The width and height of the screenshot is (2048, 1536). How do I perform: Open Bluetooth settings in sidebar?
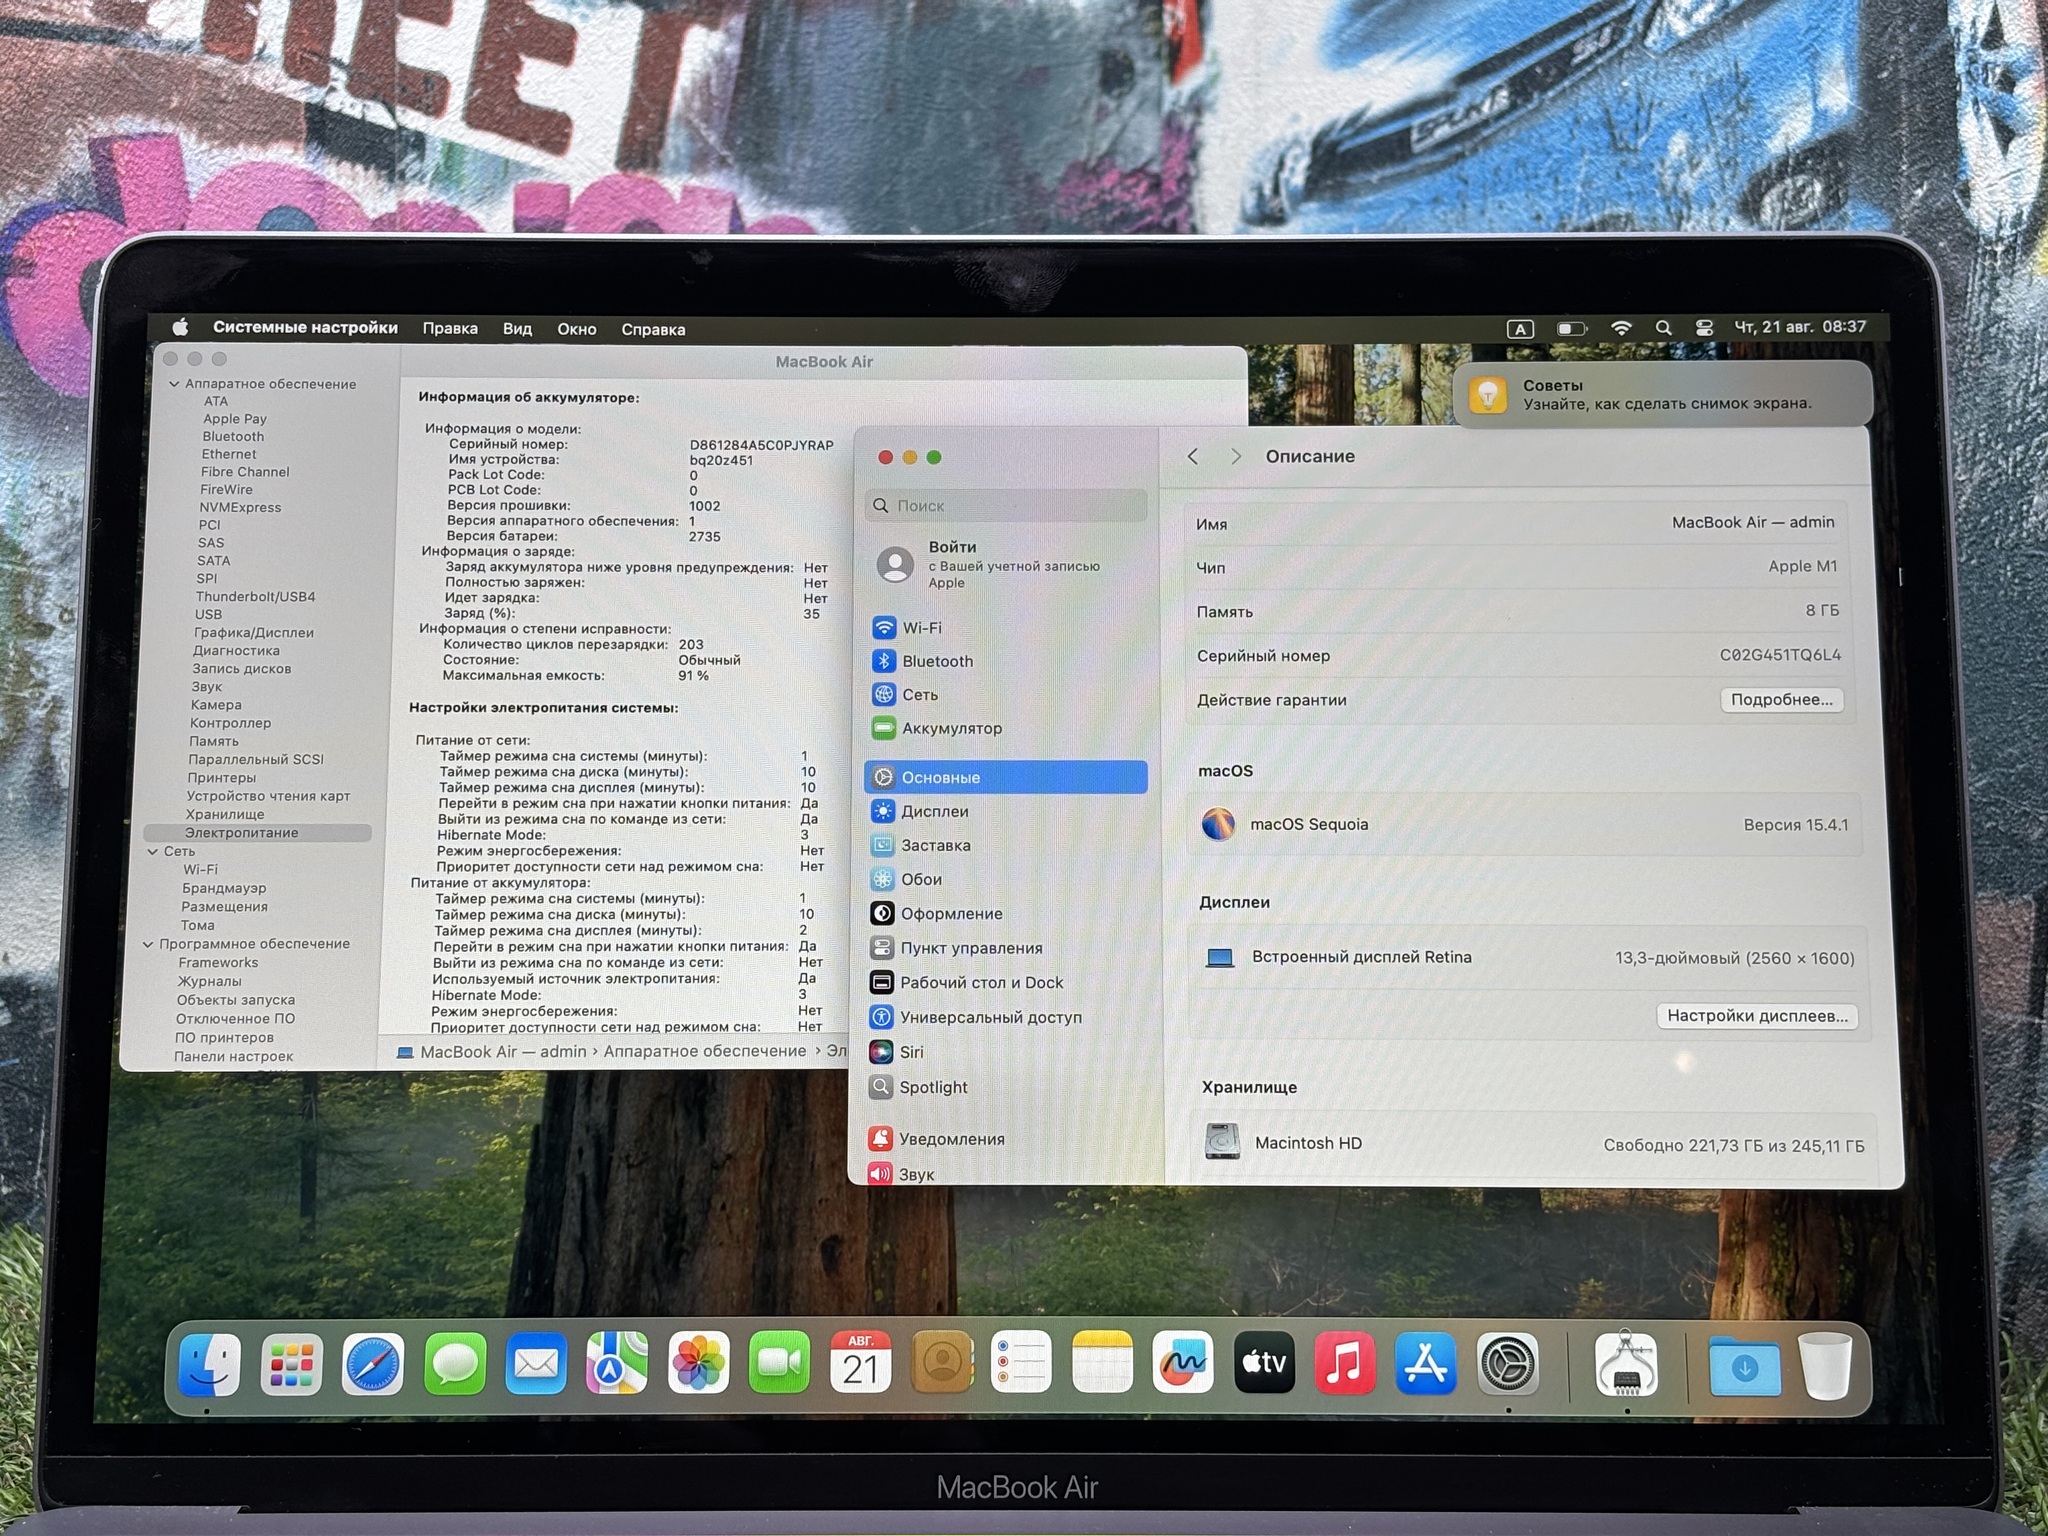point(936,661)
